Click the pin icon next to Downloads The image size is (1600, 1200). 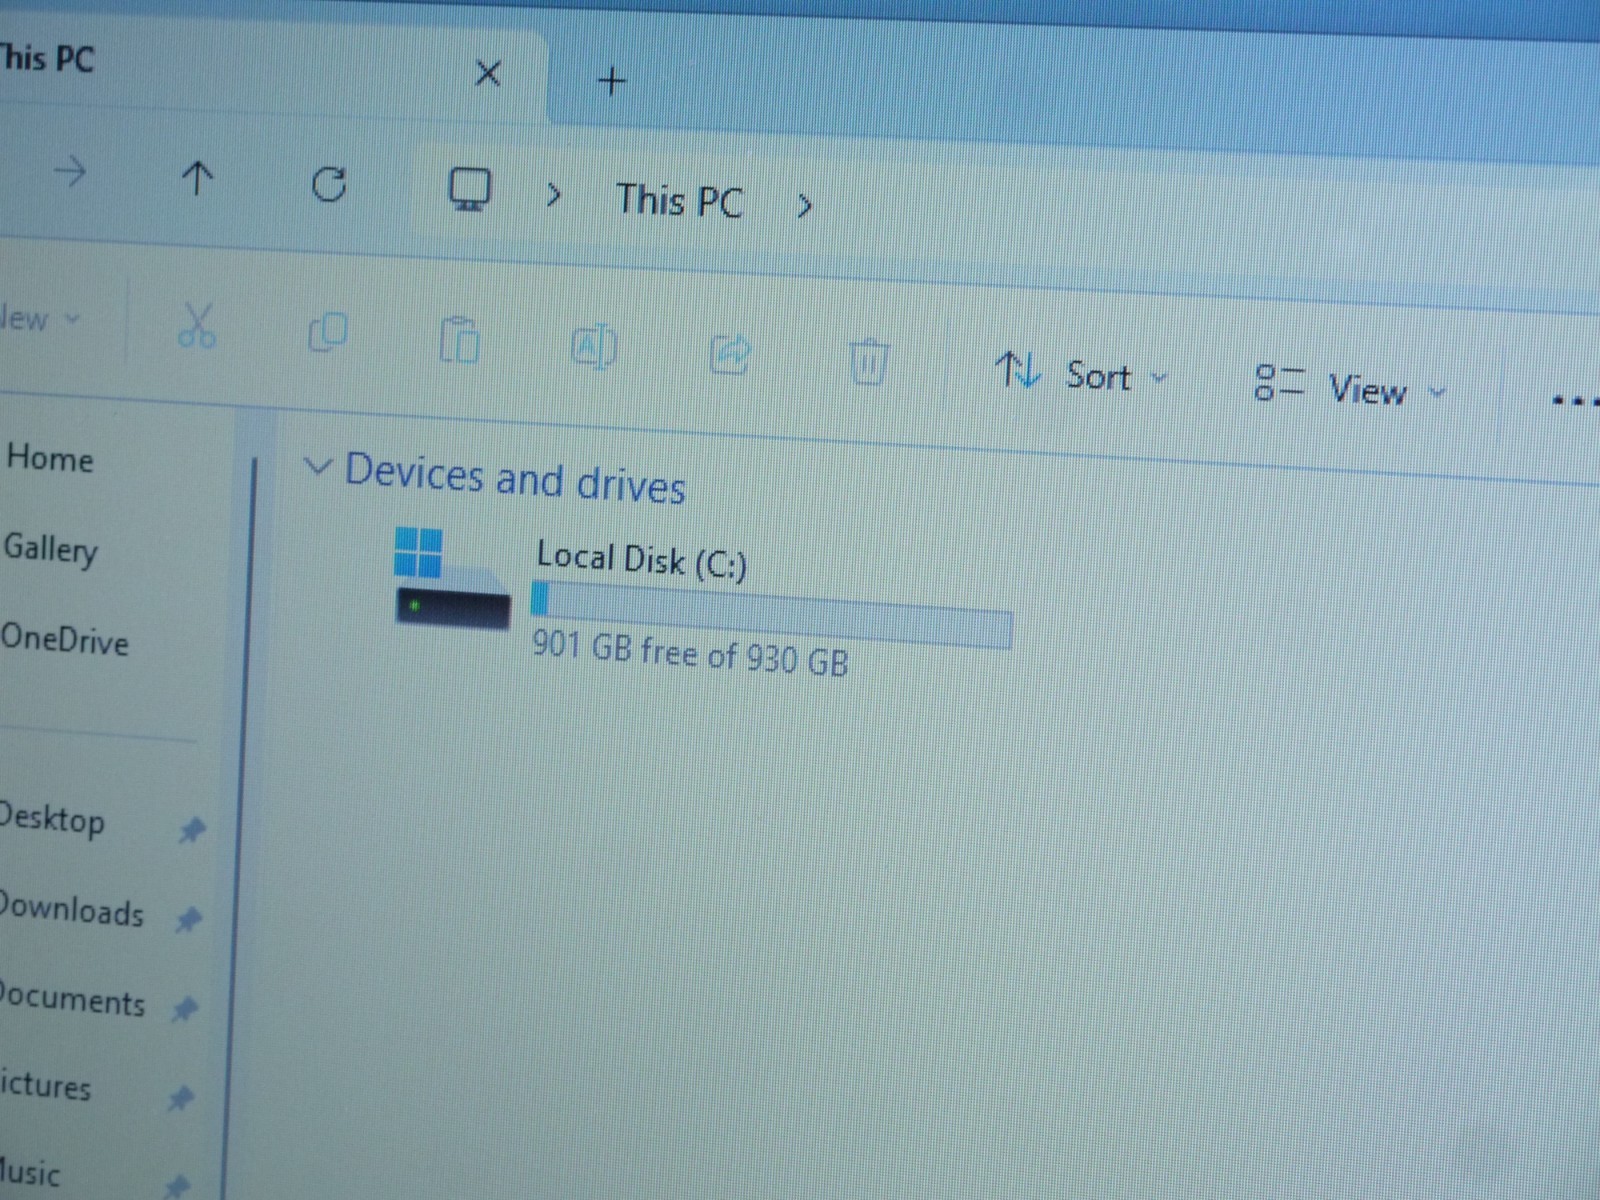(188, 919)
